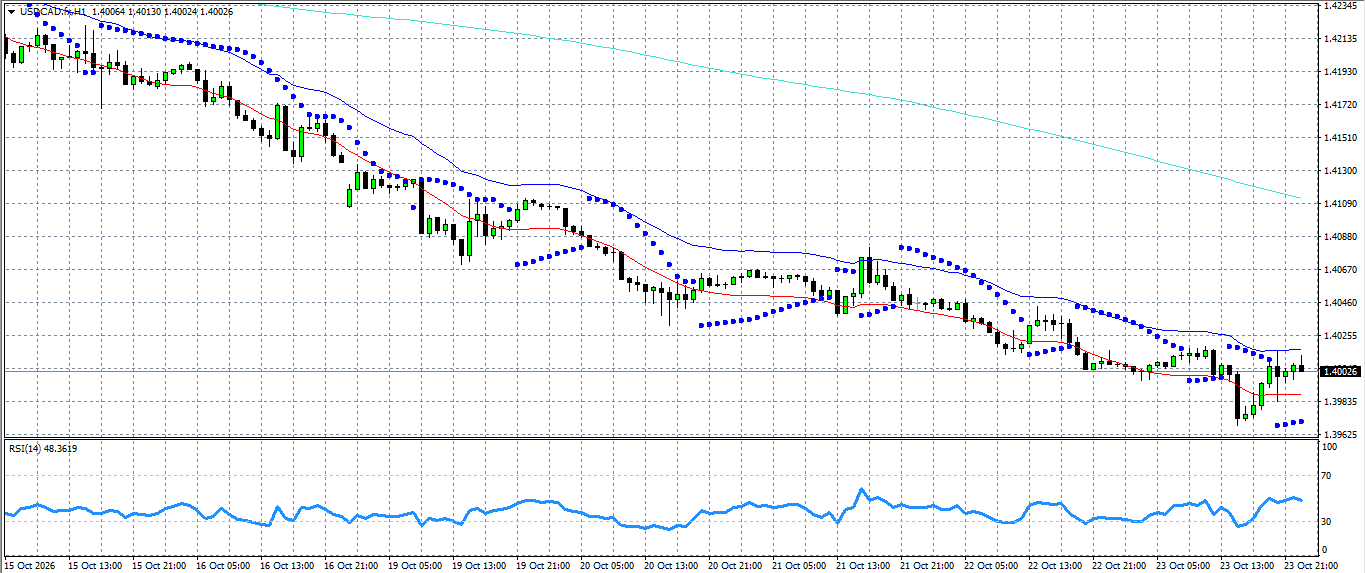
Task: Open the chart menu arrow beside USDCAD.f
Action: pyautogui.click(x=11, y=12)
